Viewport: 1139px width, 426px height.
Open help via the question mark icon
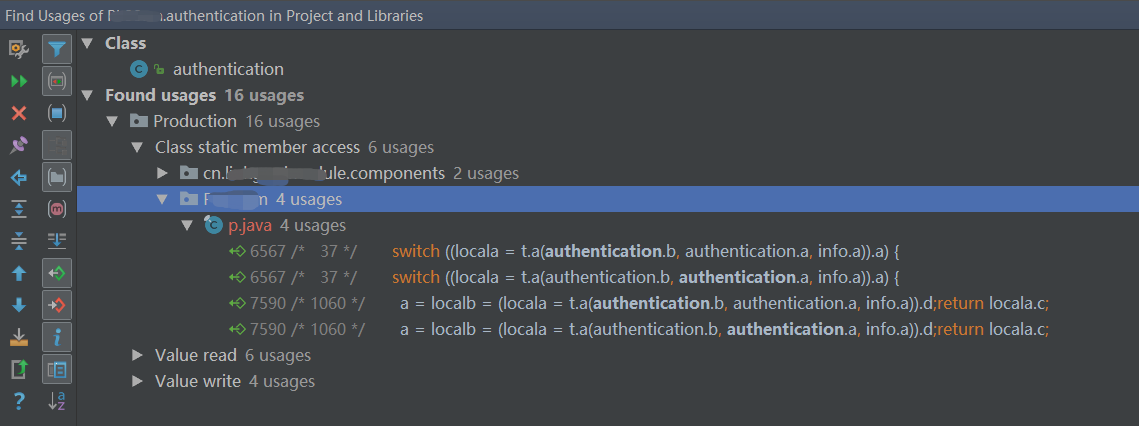18,401
